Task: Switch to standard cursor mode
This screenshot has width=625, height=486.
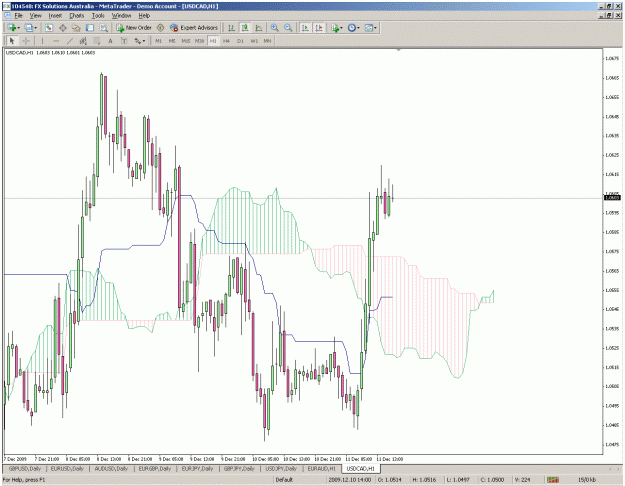Action: point(12,41)
